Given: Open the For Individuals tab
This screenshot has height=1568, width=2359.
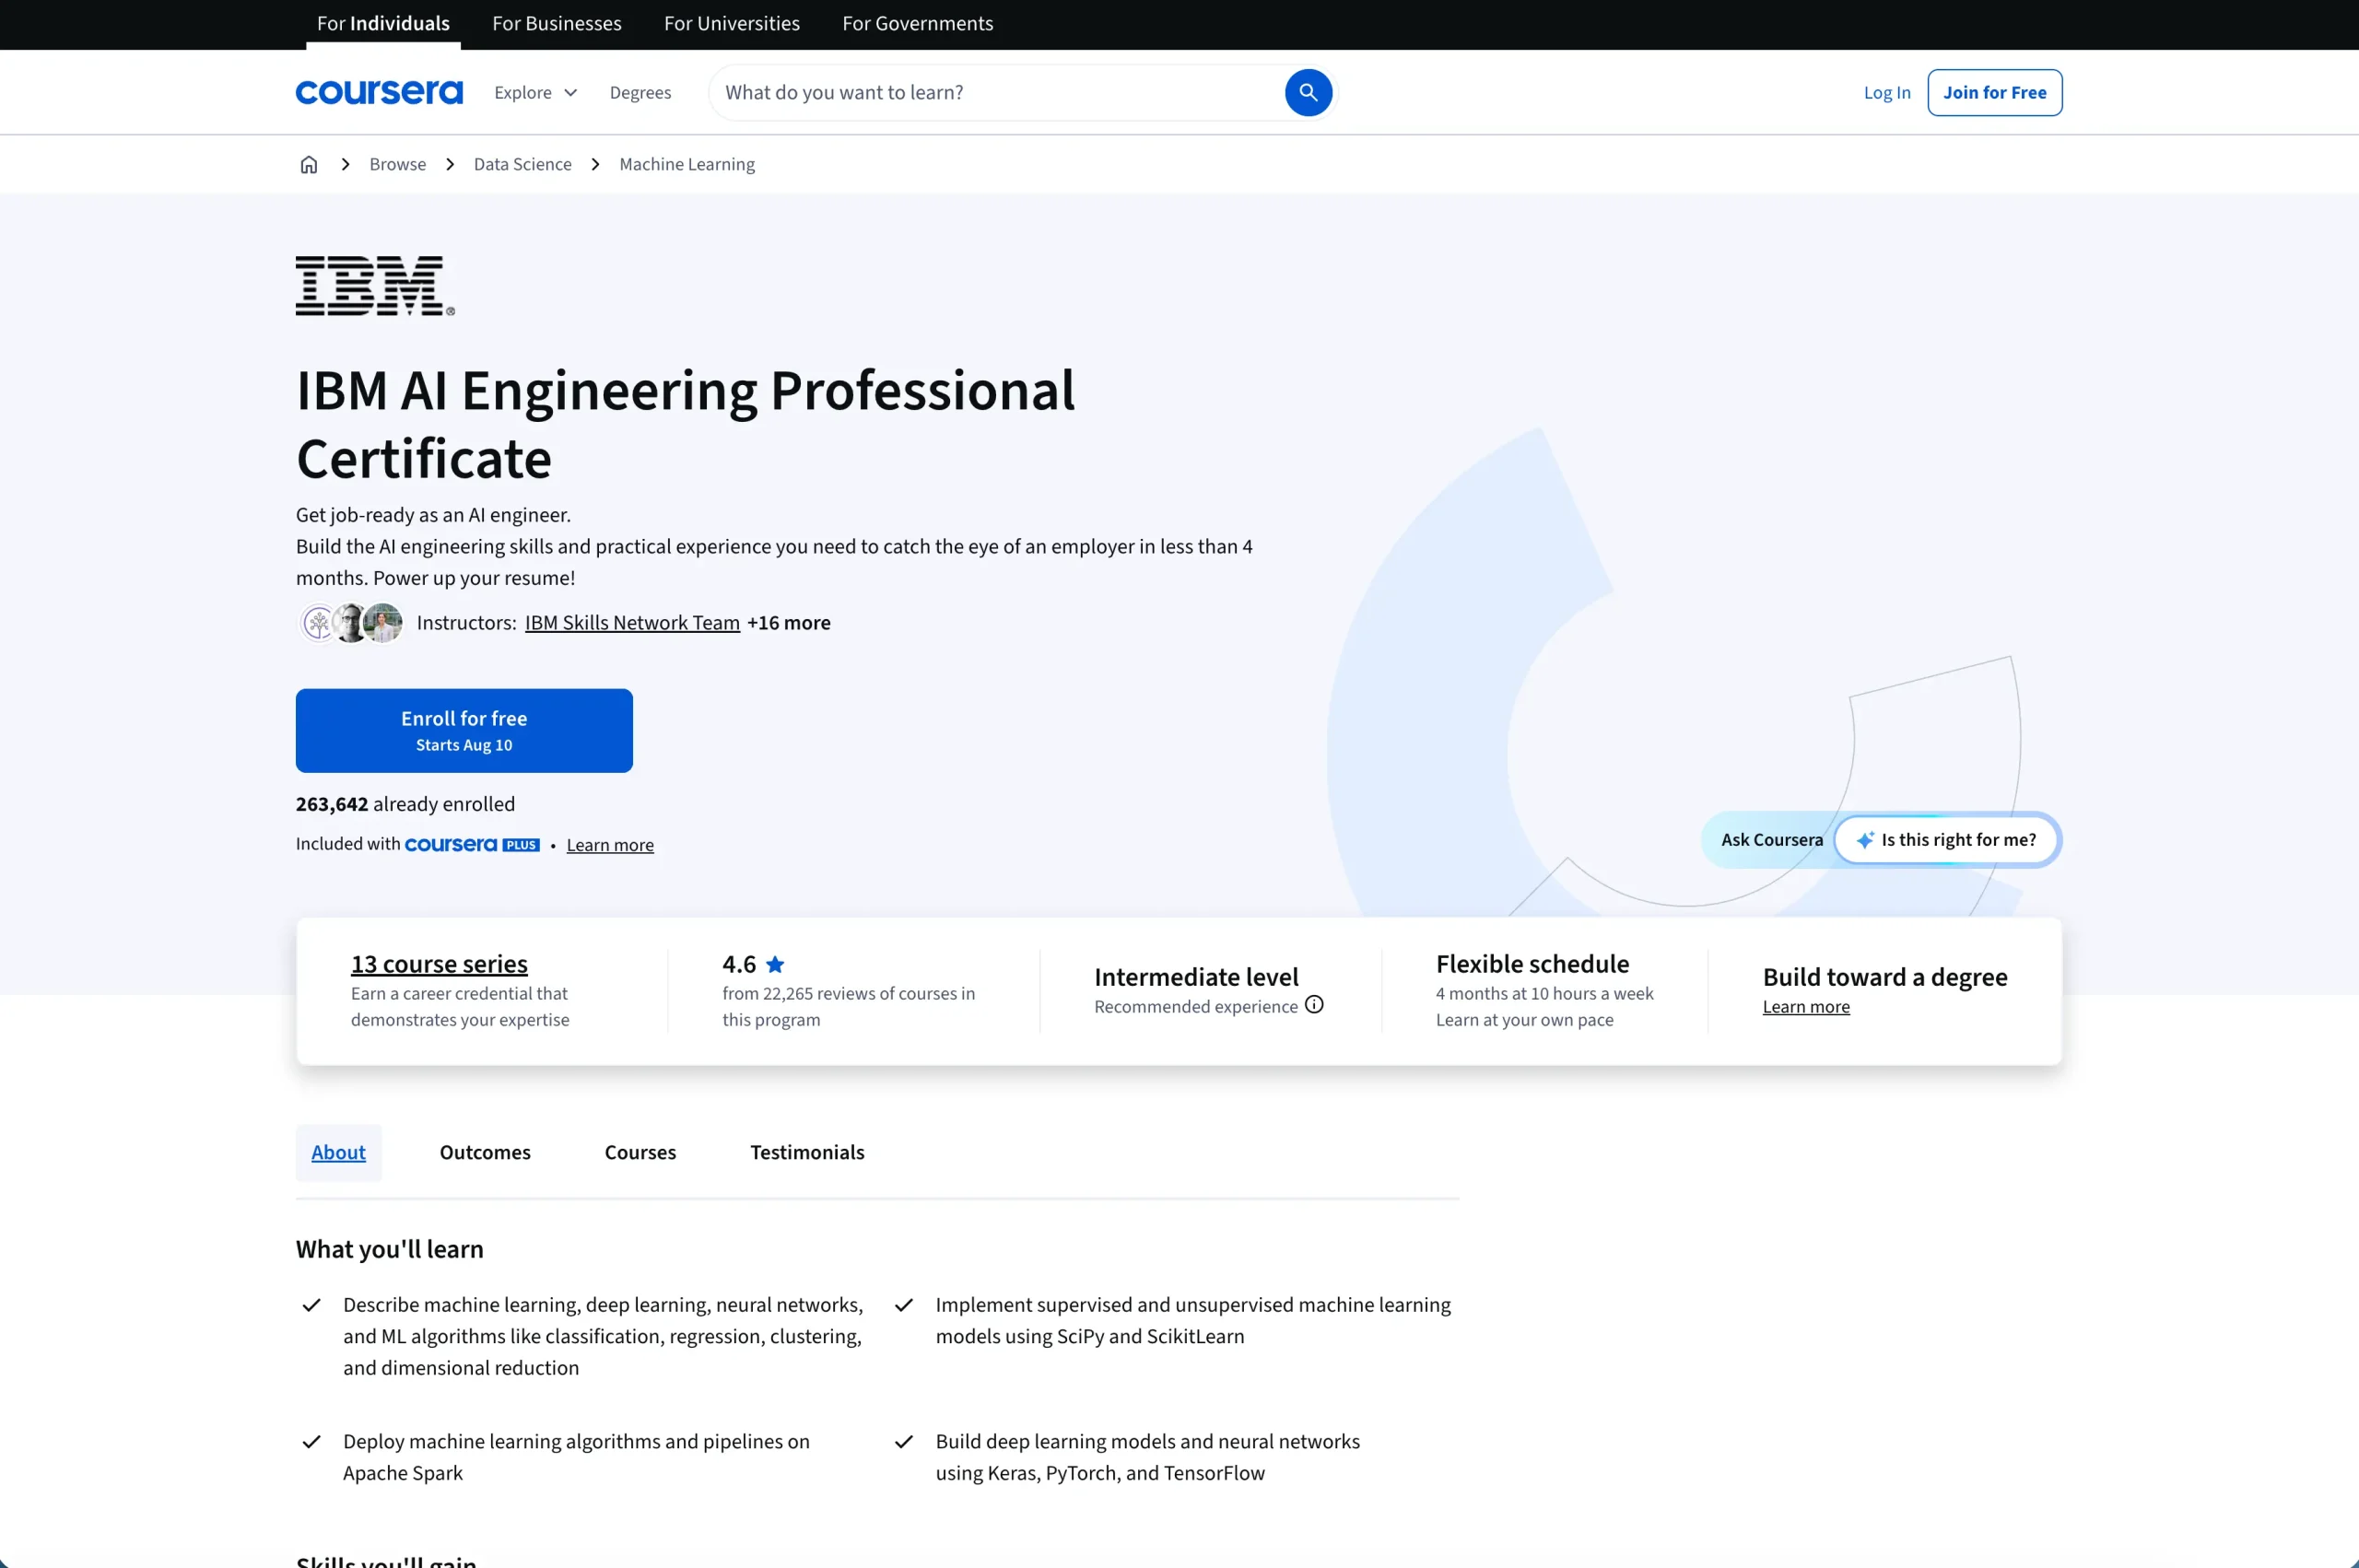Looking at the screenshot, I should [383, 23].
